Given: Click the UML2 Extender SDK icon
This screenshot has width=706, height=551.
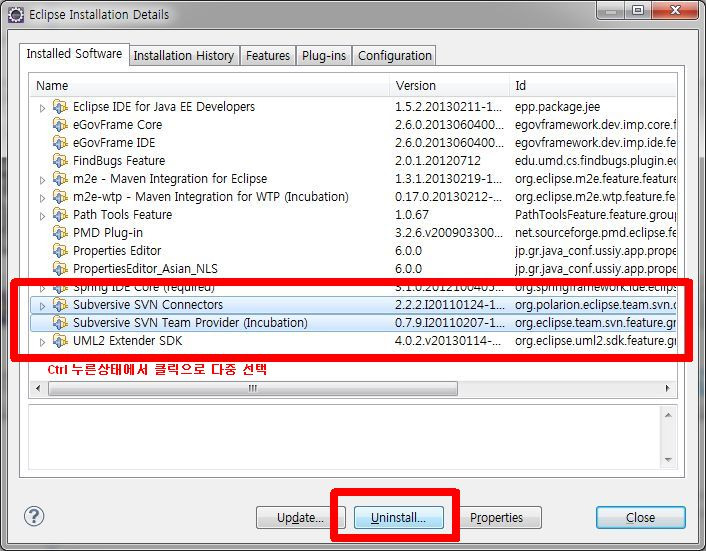Looking at the screenshot, I should (60, 341).
